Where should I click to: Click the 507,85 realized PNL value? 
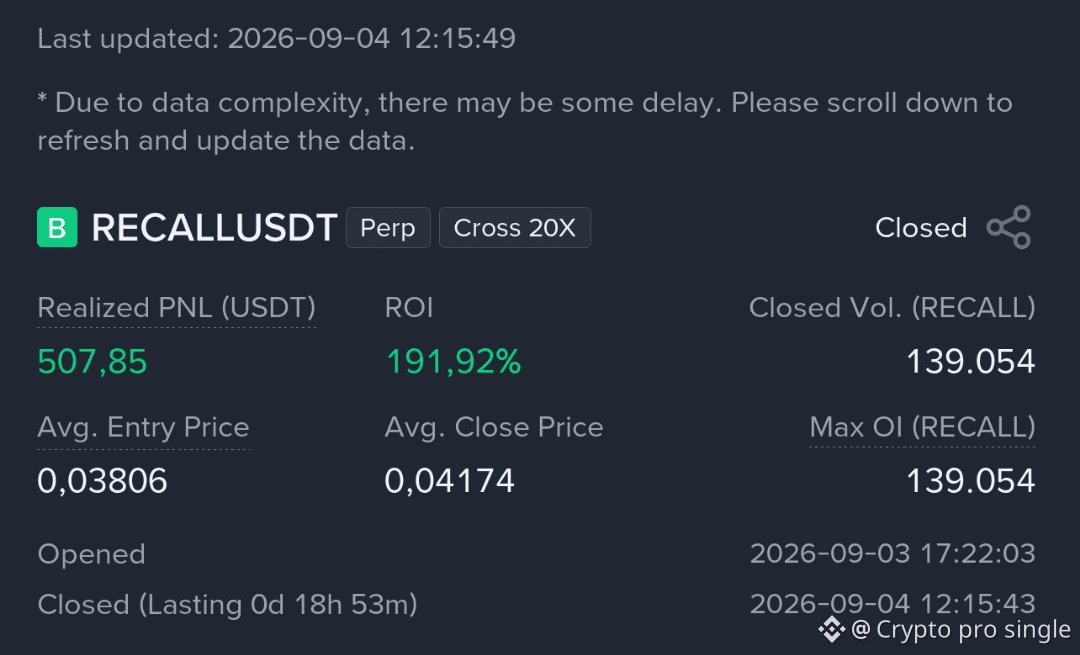[92, 362]
